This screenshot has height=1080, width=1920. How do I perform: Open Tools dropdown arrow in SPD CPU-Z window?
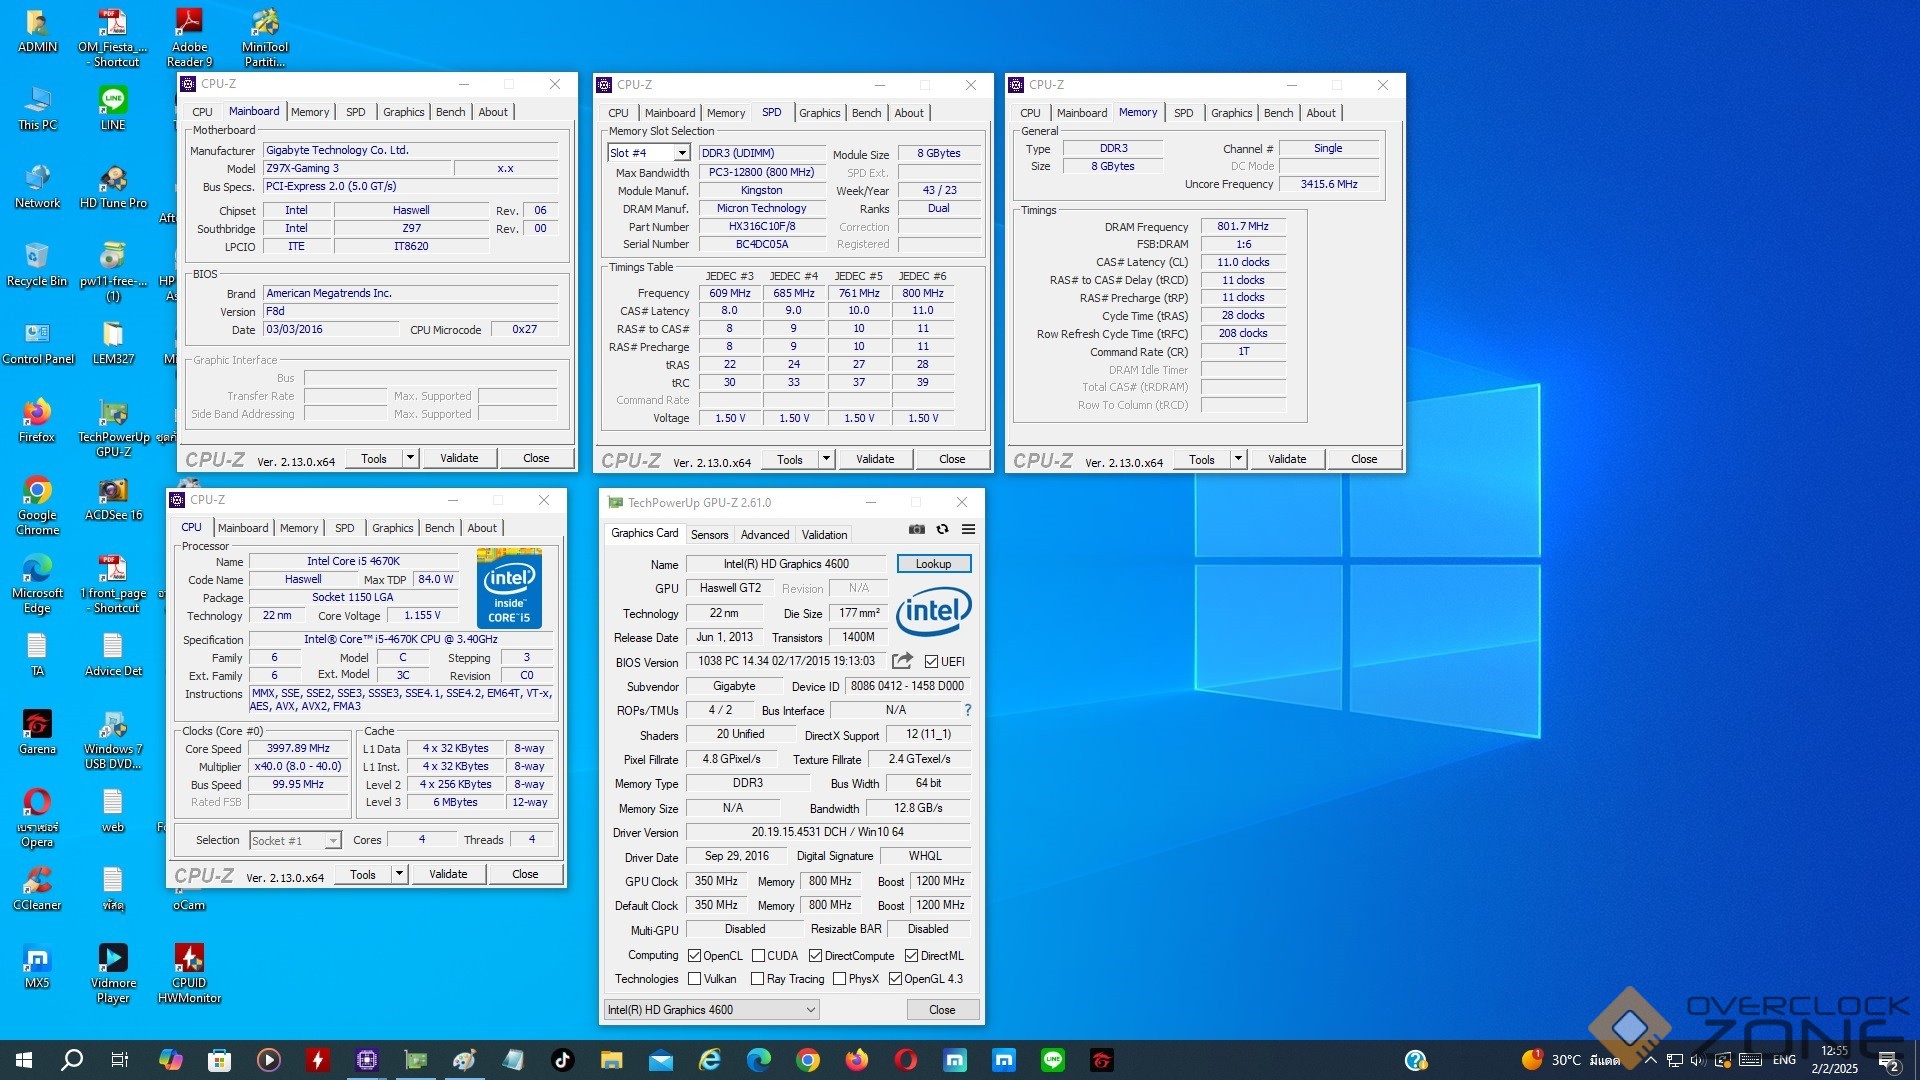click(x=826, y=459)
